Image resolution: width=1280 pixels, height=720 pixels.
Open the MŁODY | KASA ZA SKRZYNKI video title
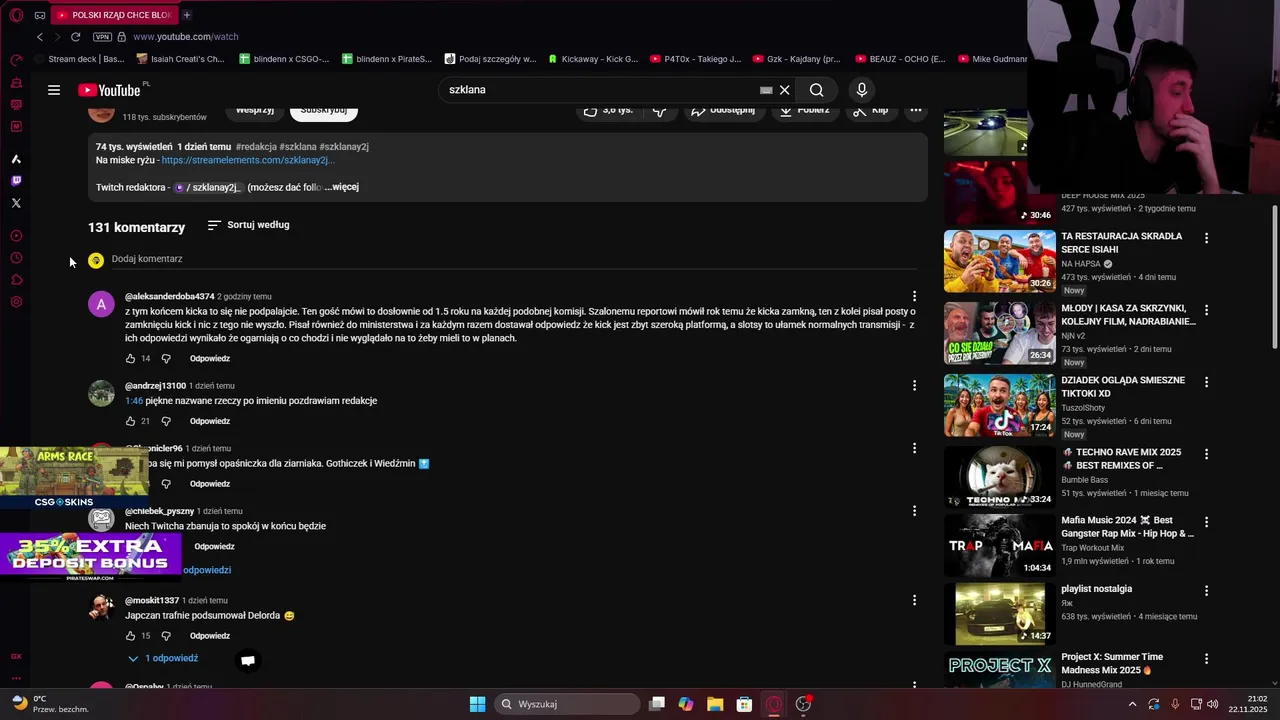[1128, 315]
